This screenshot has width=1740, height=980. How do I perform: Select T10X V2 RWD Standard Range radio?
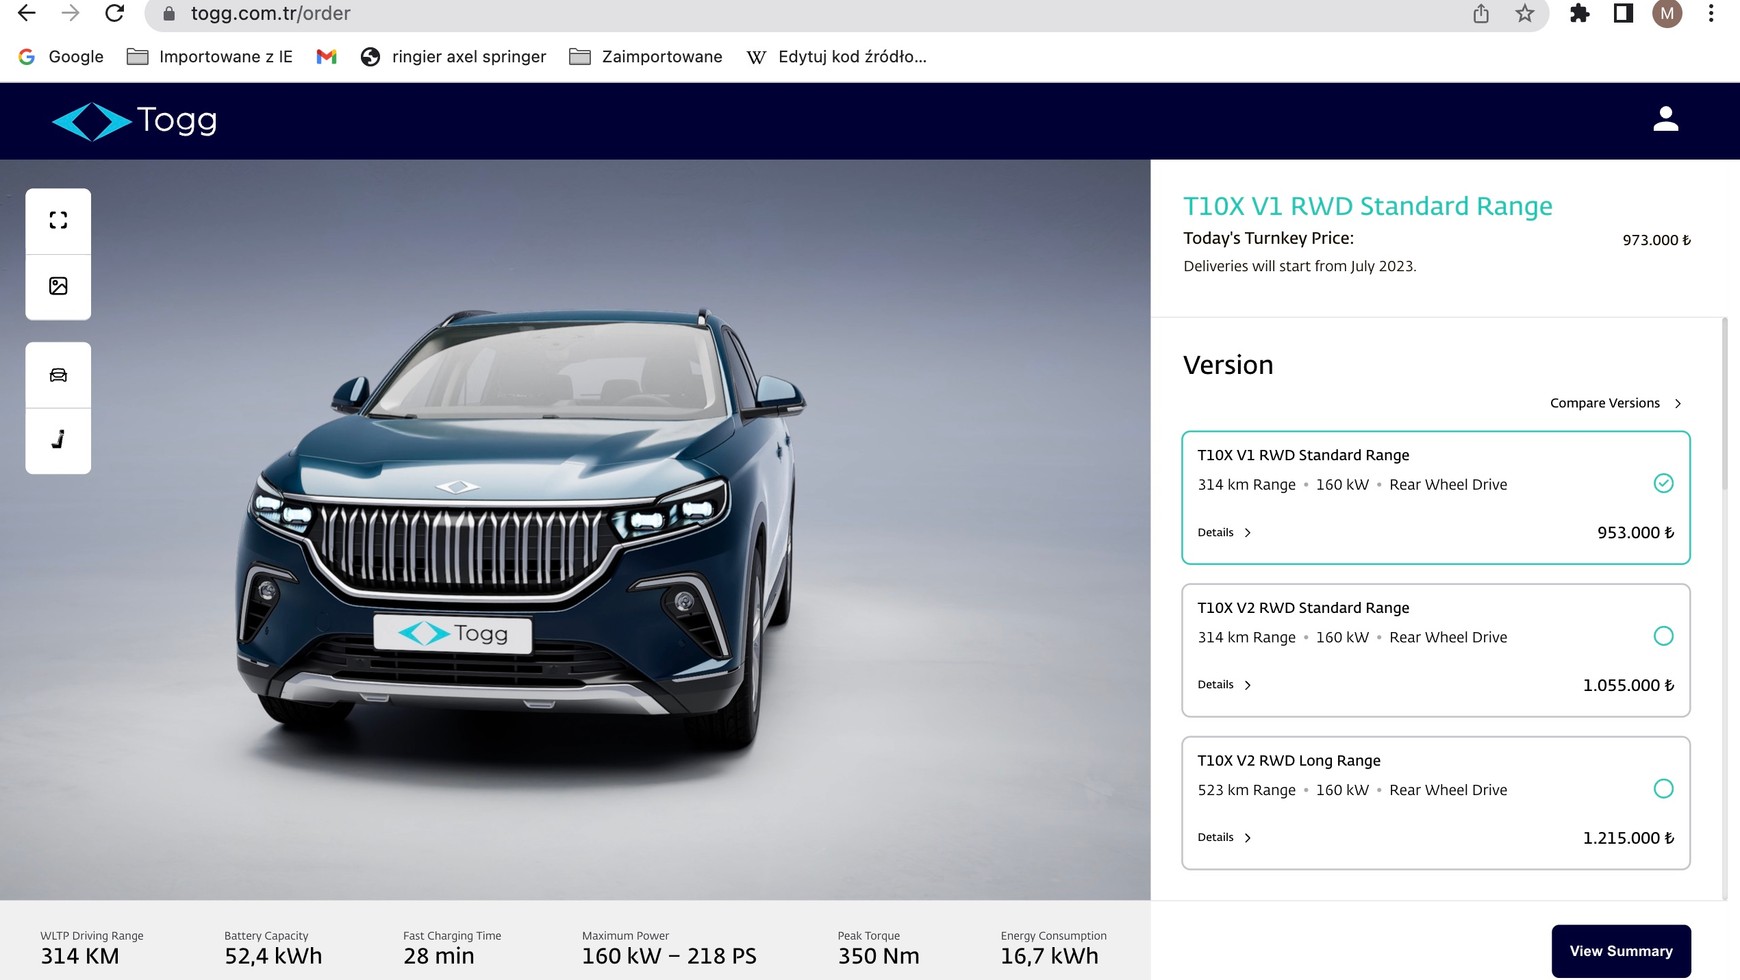(1662, 636)
